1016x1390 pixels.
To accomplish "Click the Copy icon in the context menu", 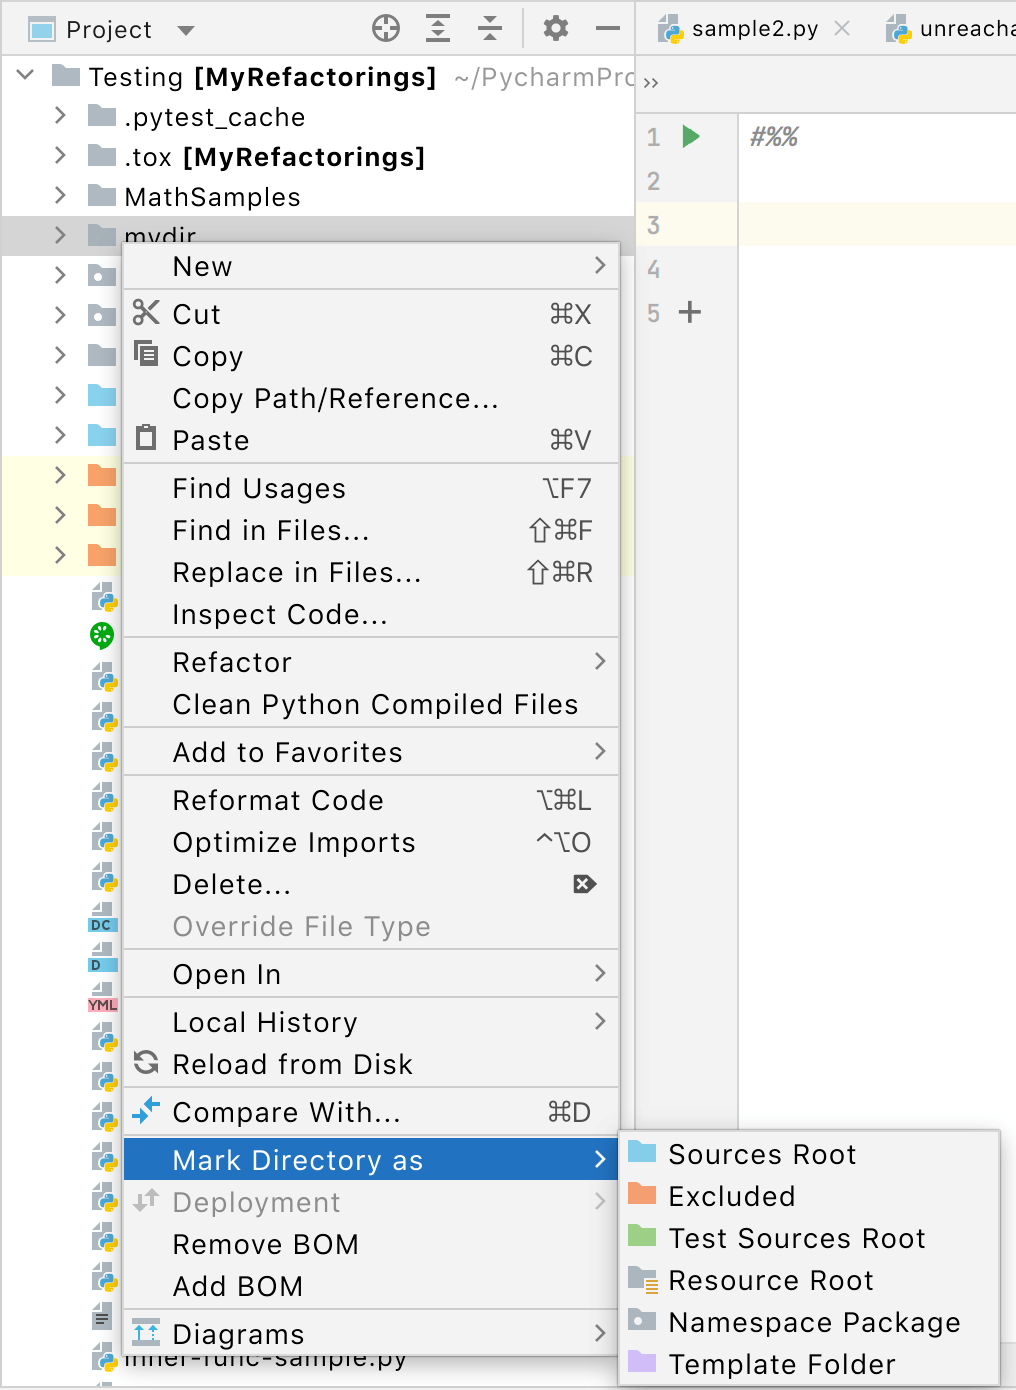I will coord(146,354).
